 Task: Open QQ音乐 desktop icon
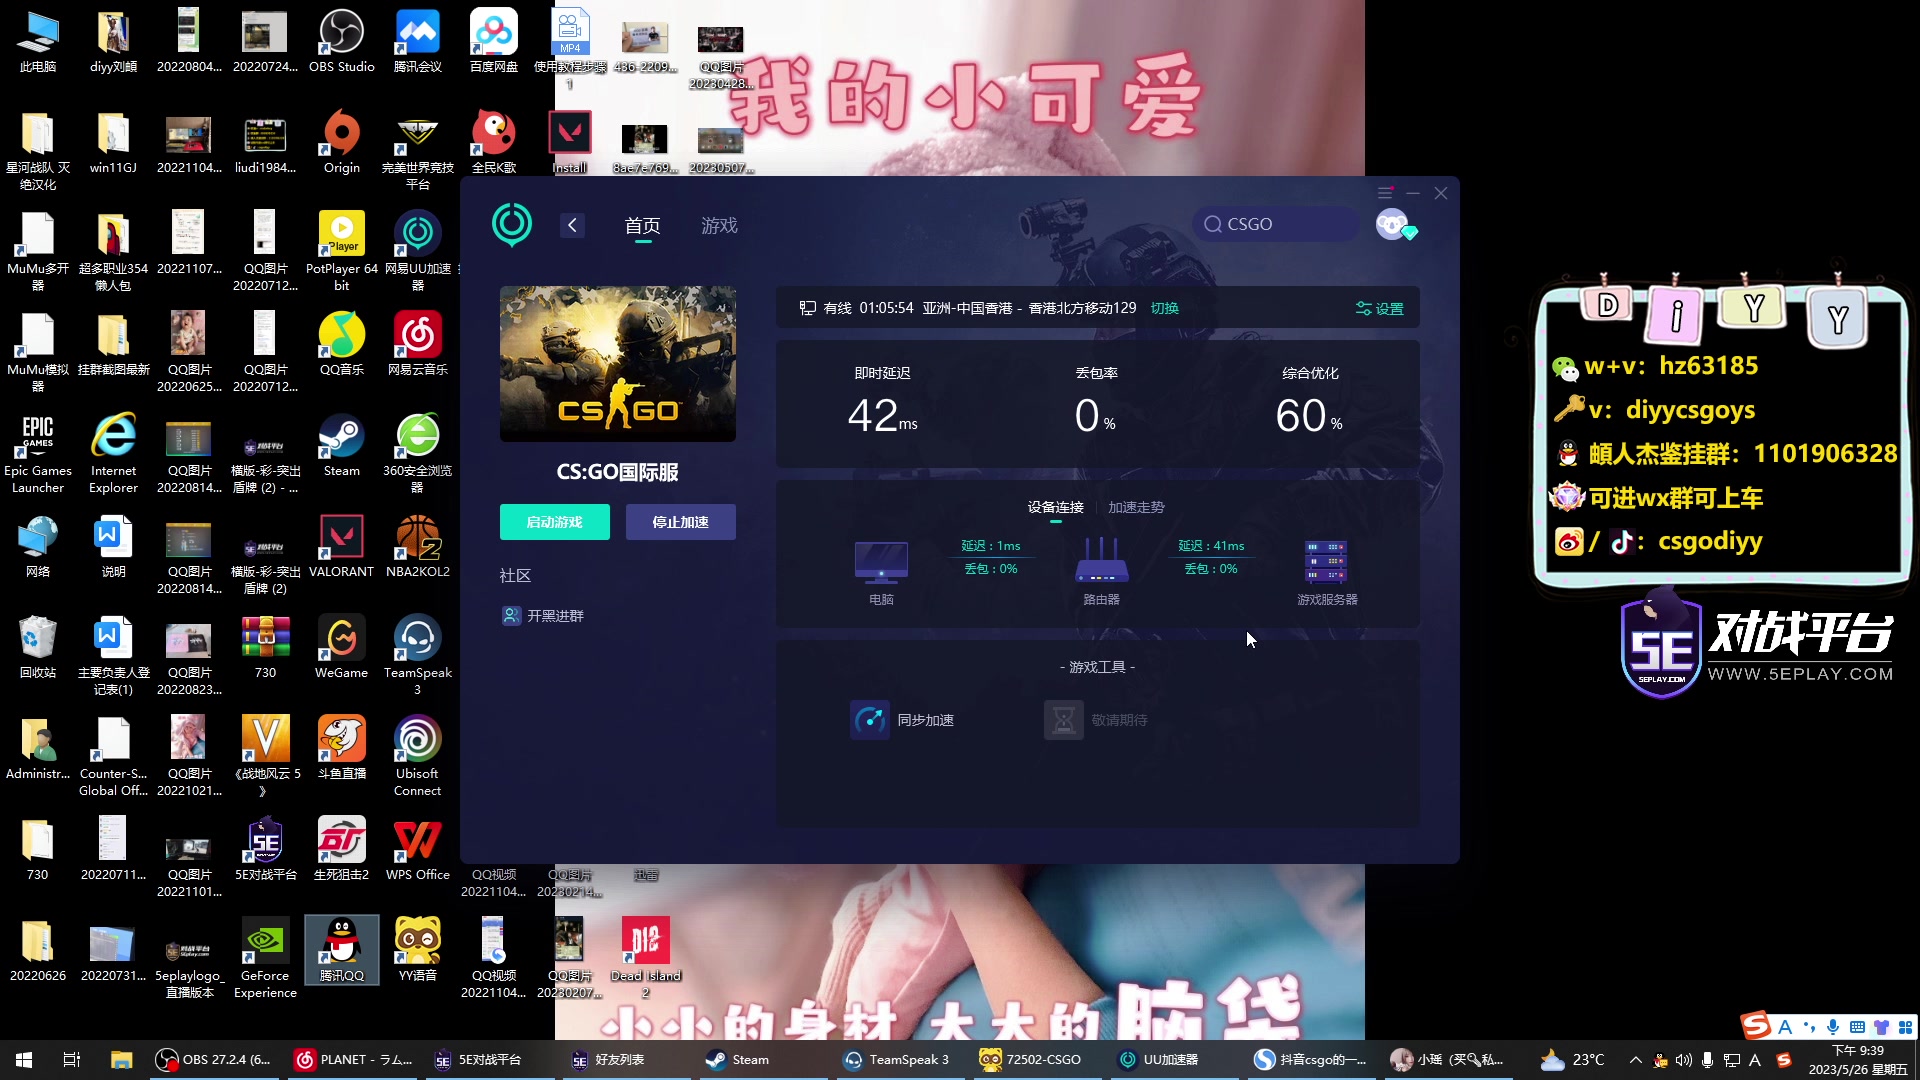(341, 345)
